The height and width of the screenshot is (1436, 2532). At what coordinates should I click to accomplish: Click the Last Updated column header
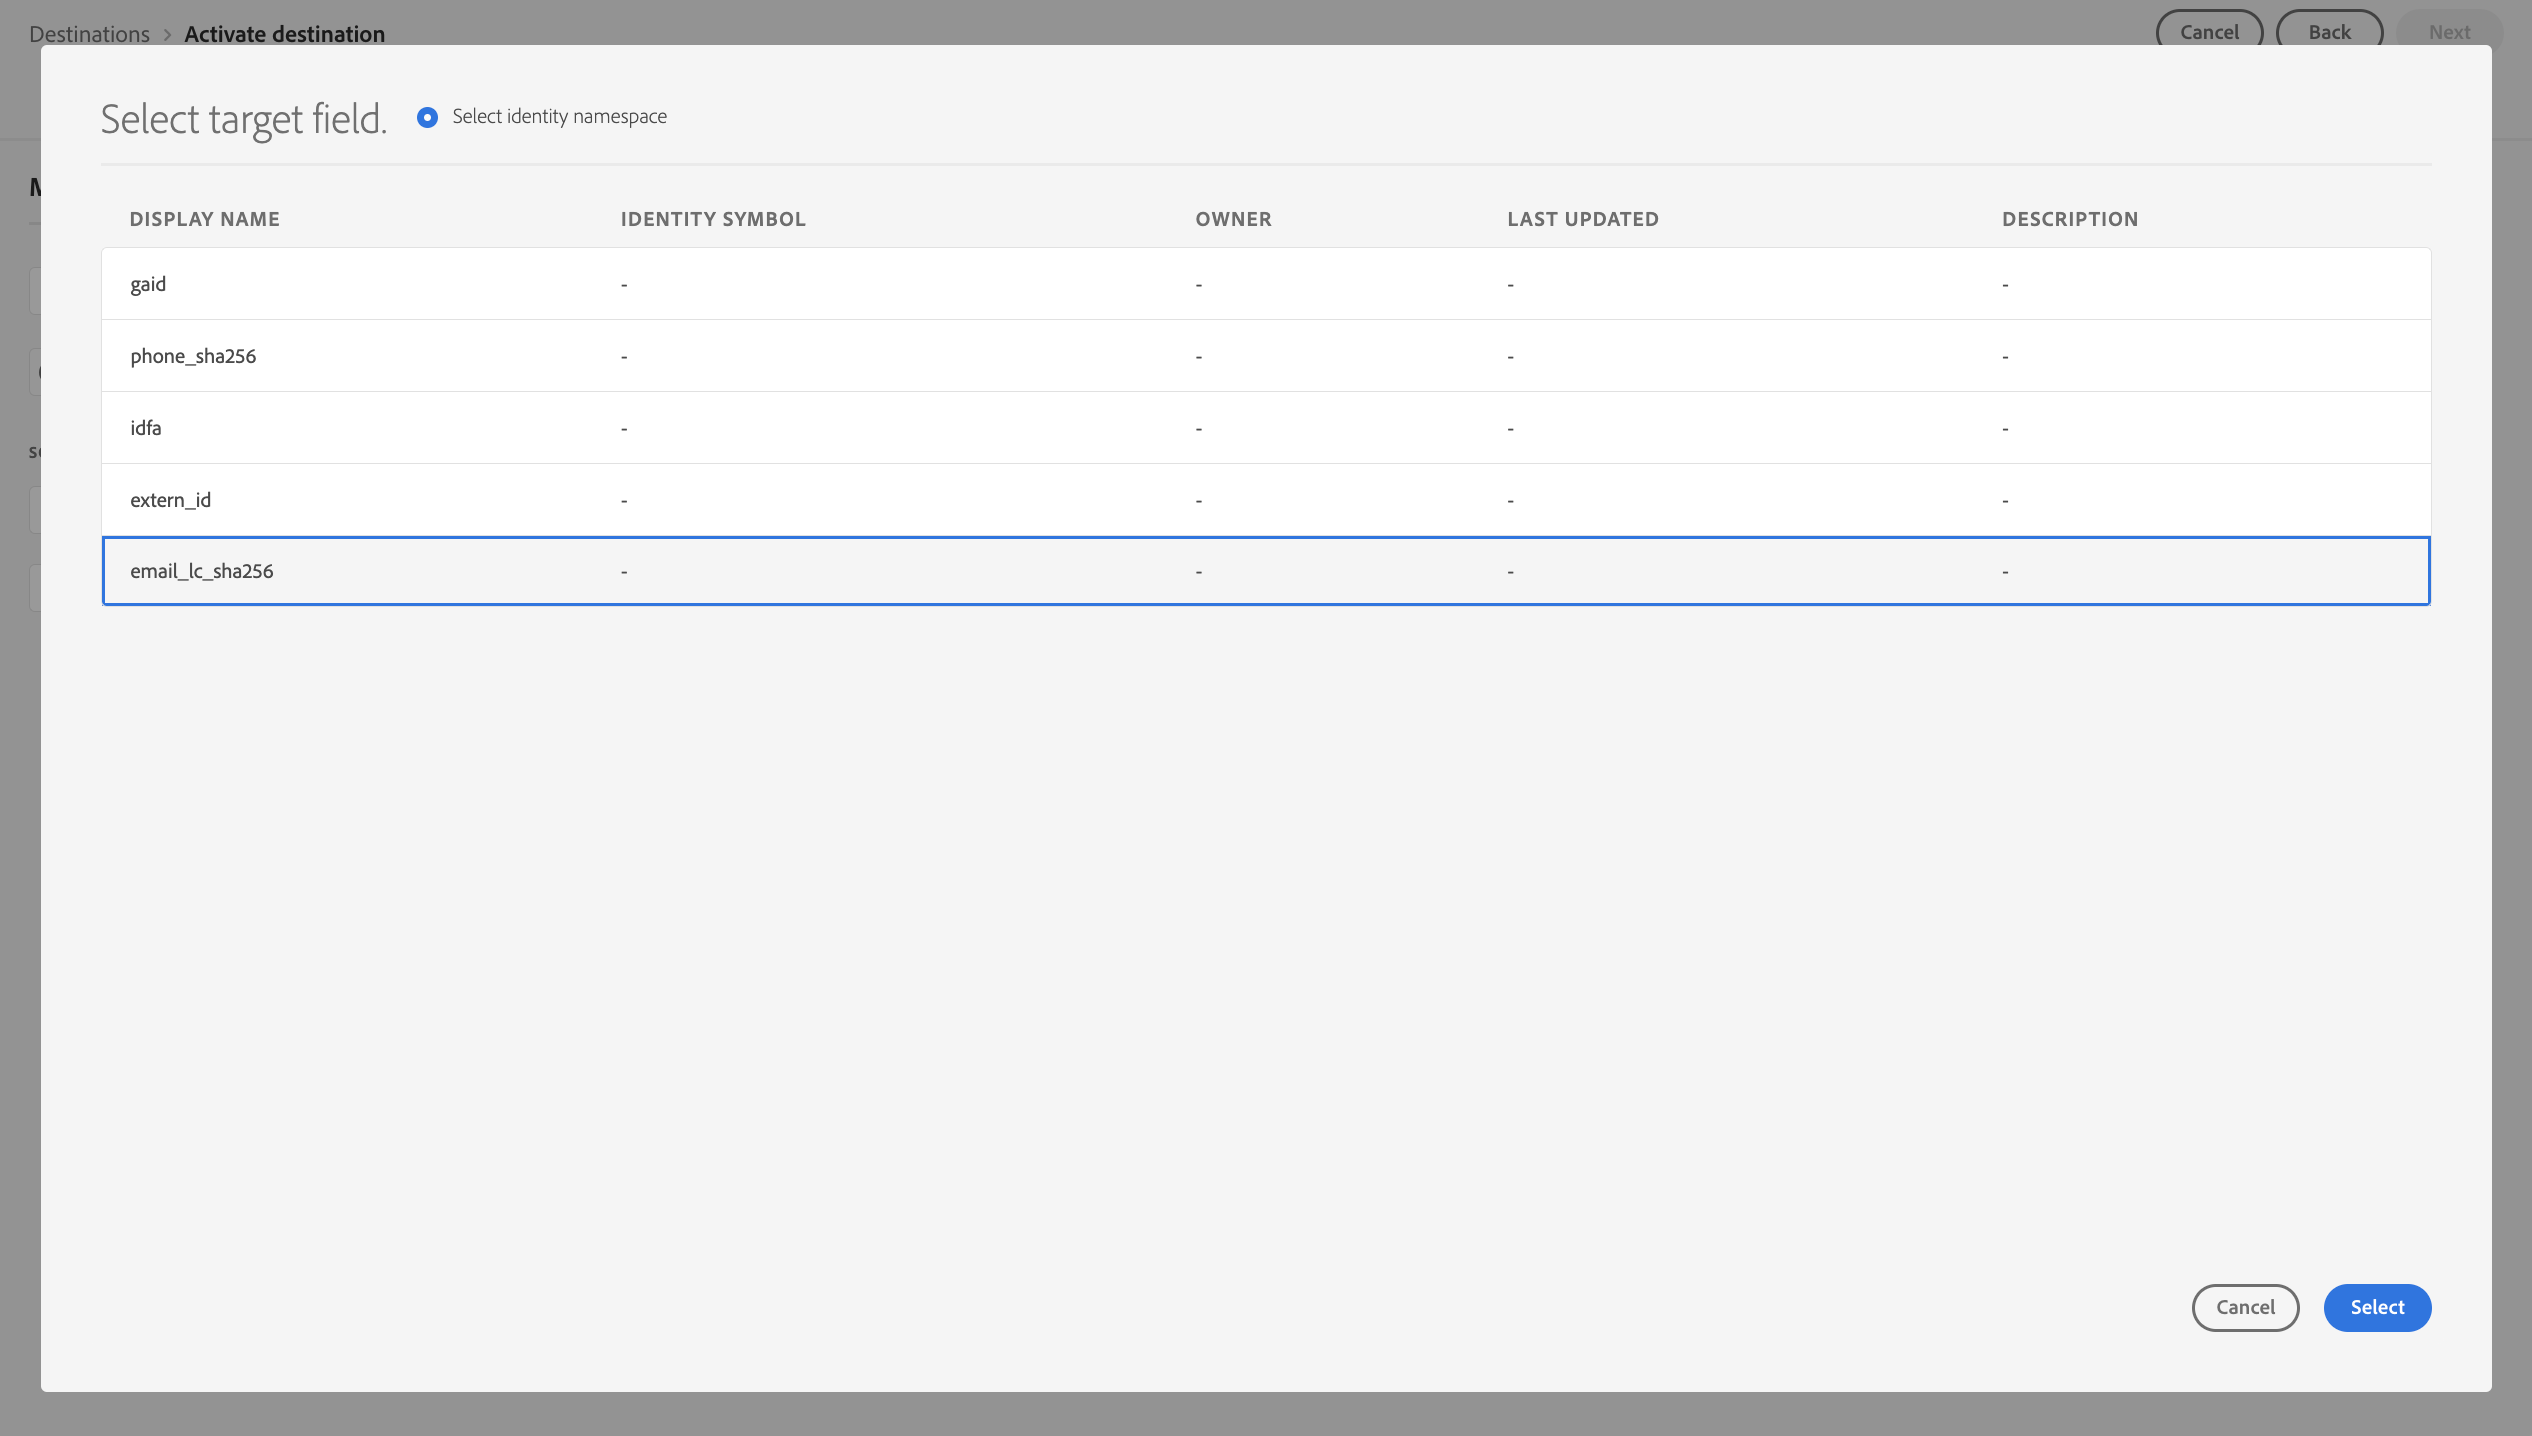click(1583, 219)
